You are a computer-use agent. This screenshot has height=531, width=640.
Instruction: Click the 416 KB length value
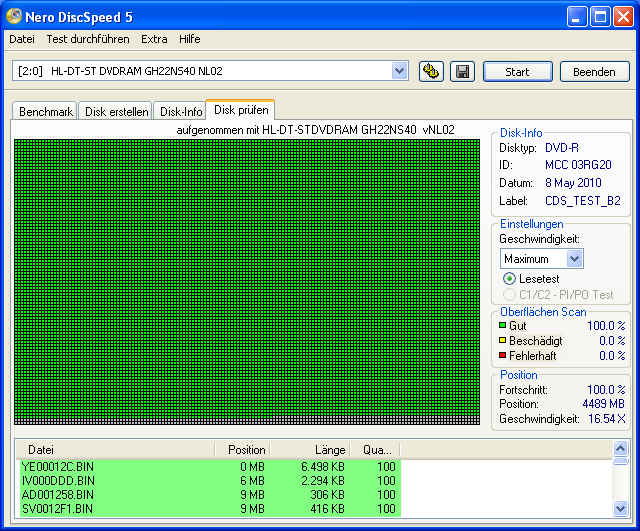327,509
